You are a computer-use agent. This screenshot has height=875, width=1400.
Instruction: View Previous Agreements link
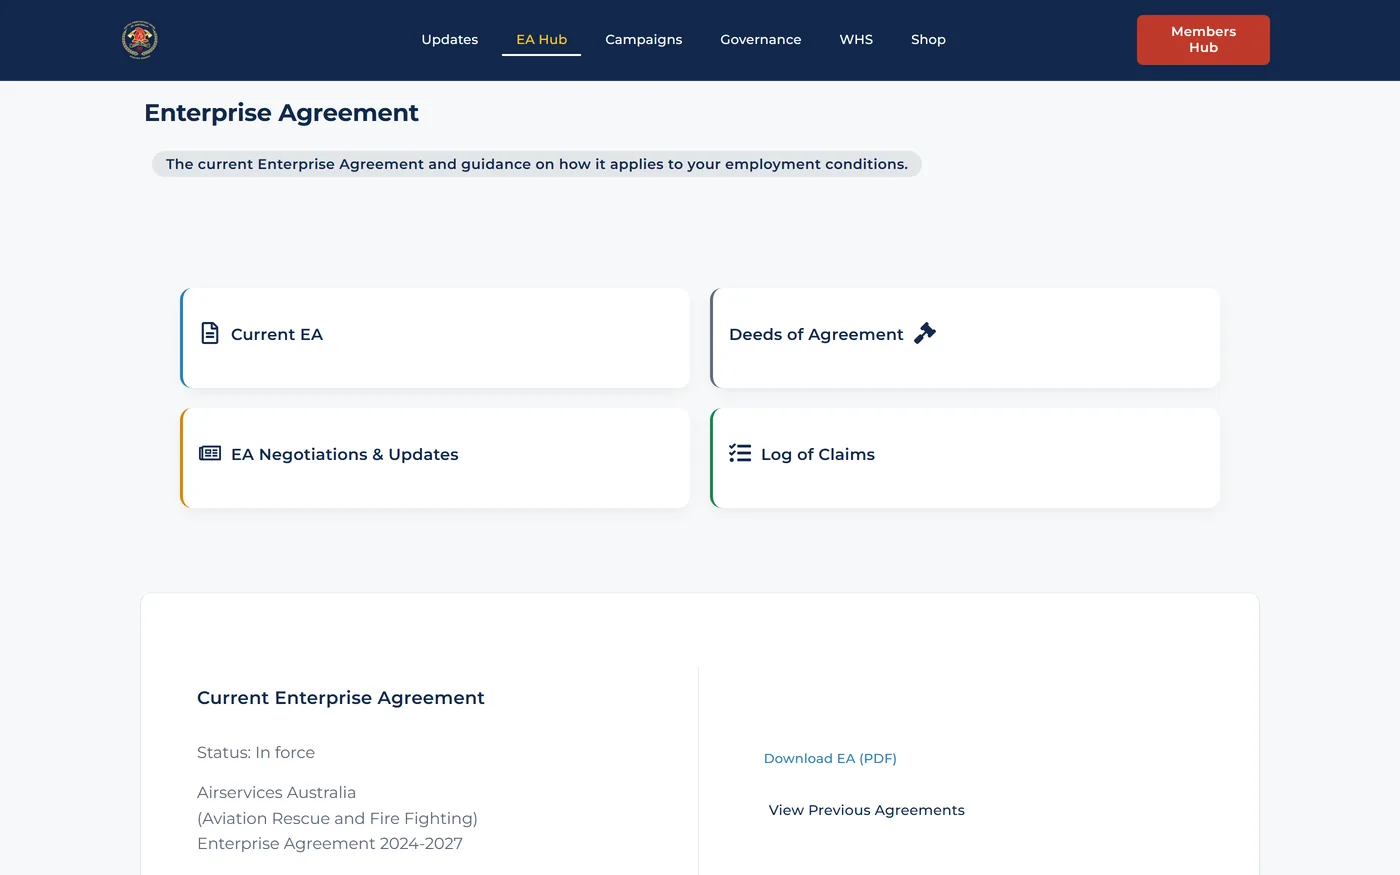[867, 810]
